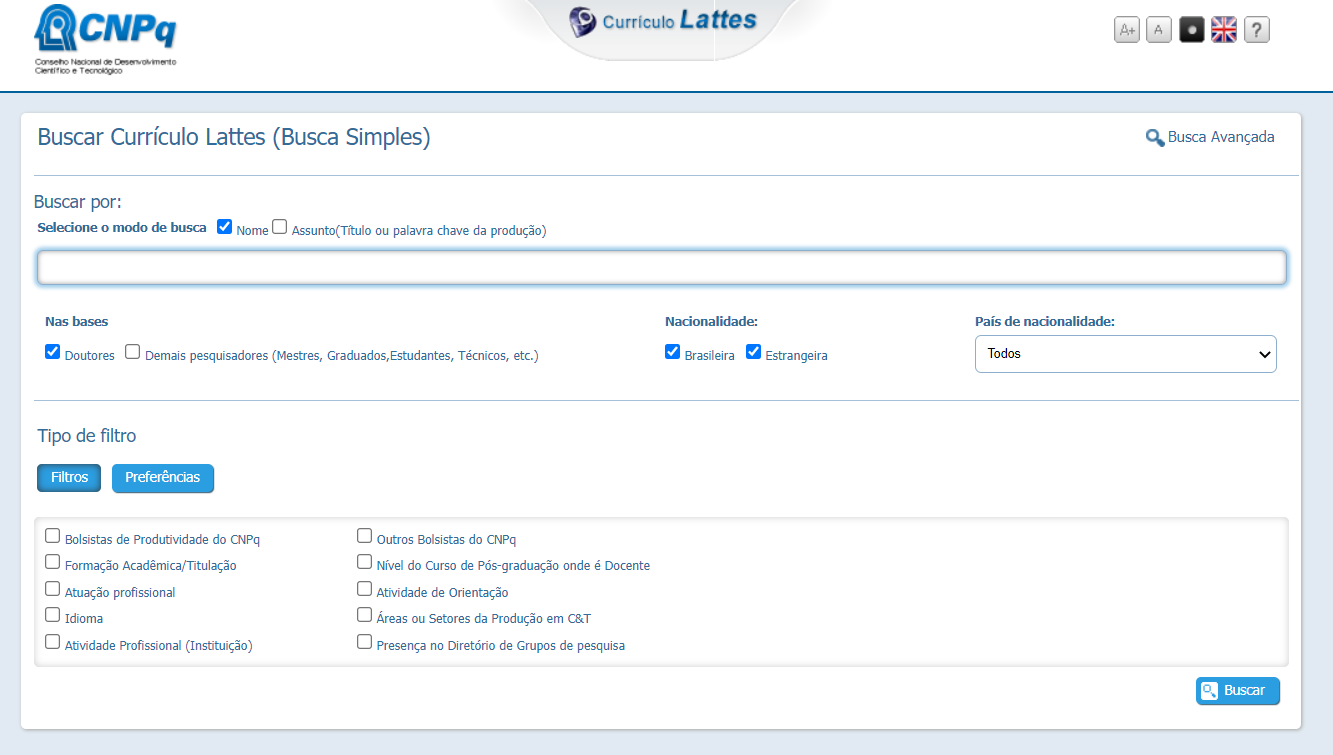1333x755 pixels.
Task: Enable the Demais pesquisadores checkbox
Action: point(133,352)
